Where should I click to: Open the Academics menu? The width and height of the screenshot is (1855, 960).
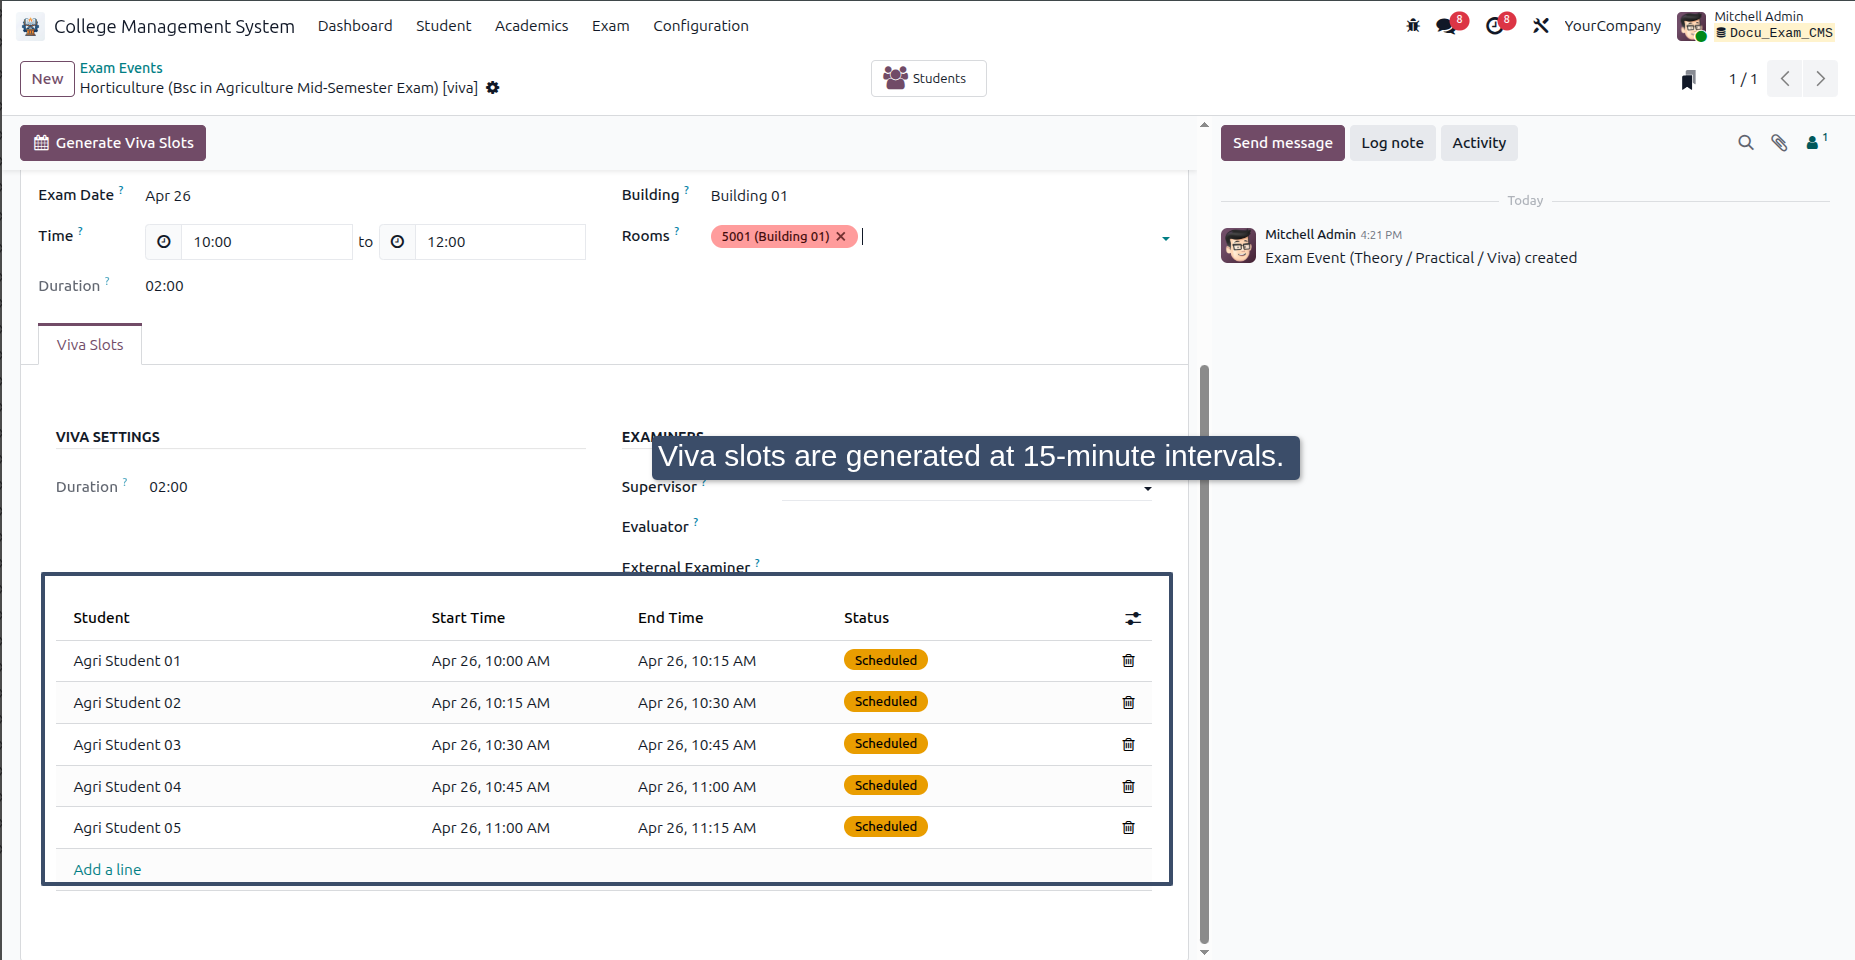pos(531,26)
